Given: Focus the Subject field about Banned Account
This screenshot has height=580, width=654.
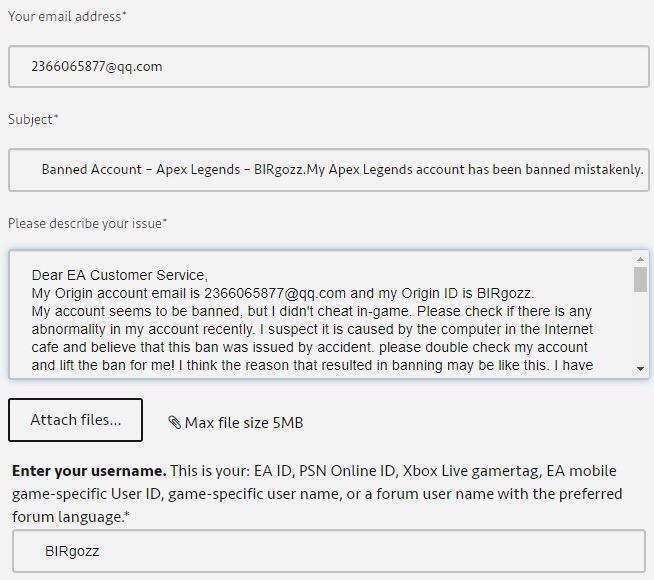Looking at the screenshot, I should [x=329, y=170].
